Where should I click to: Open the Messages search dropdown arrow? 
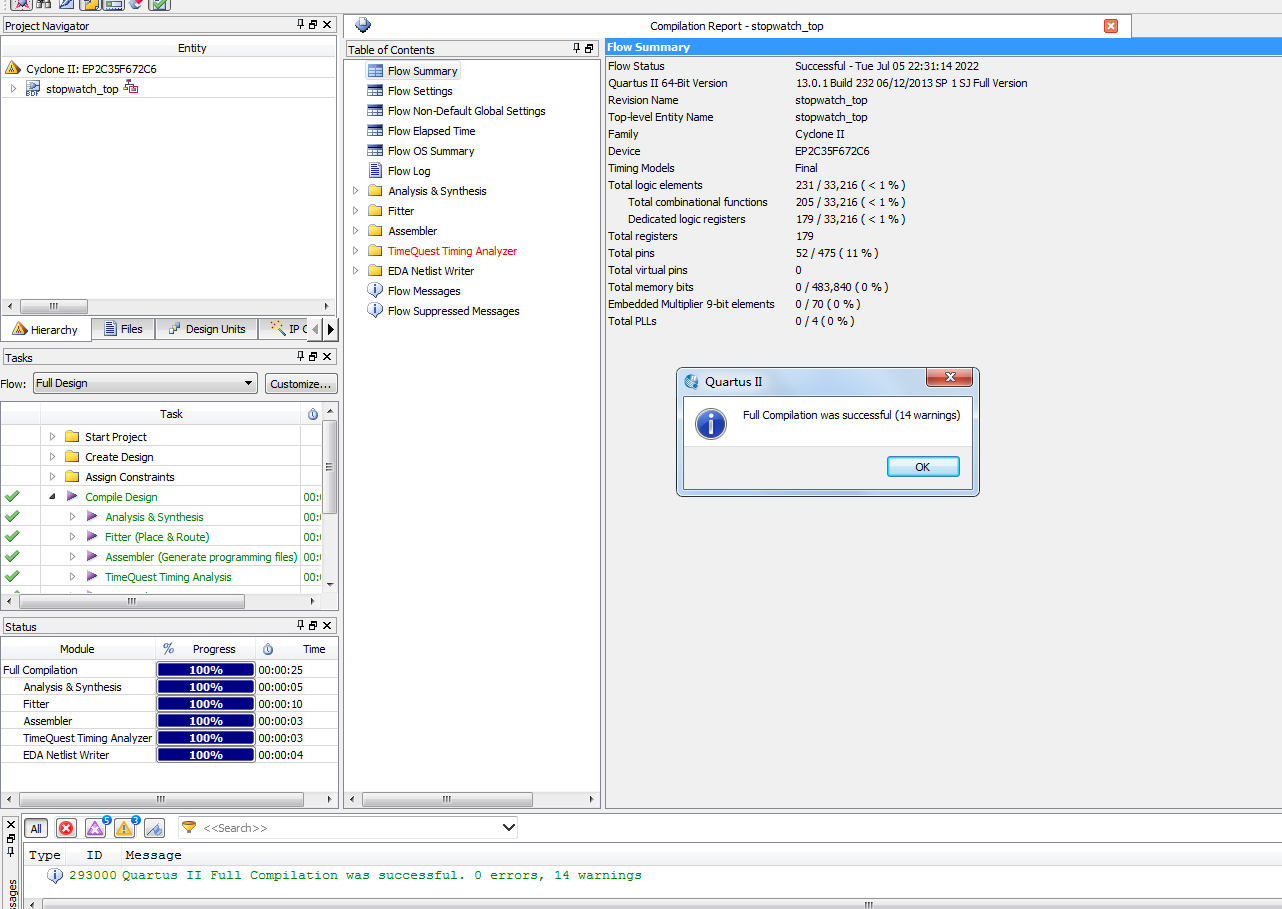pyautogui.click(x=508, y=827)
